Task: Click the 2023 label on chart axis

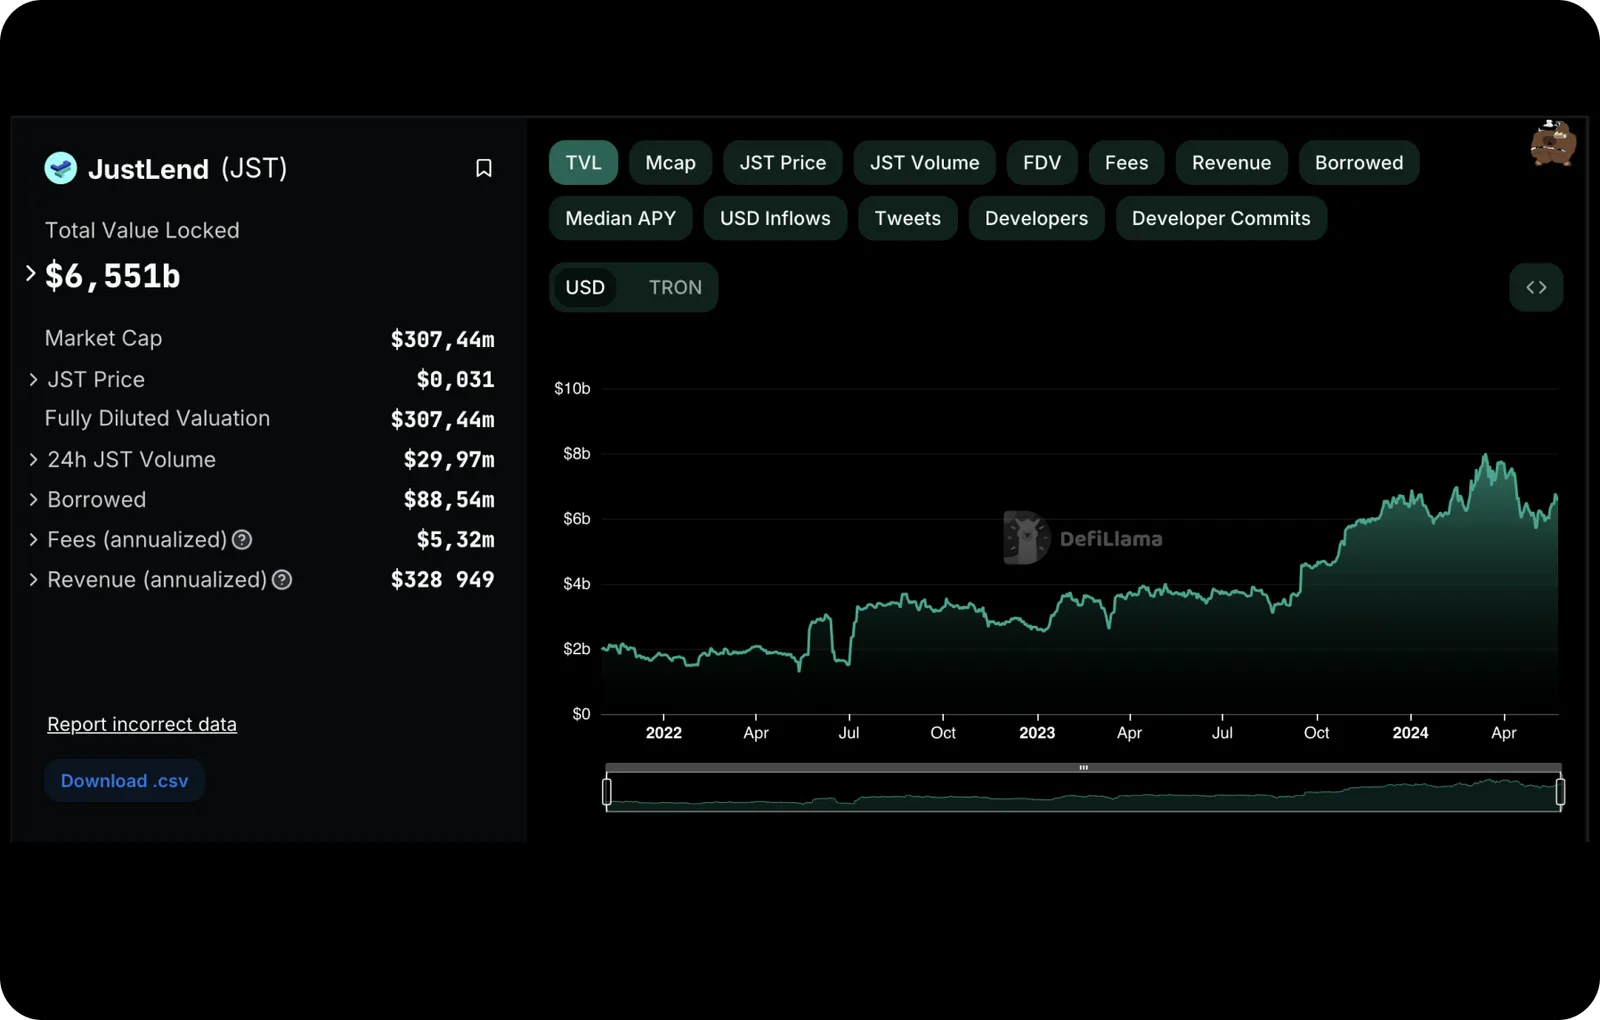Action: coord(1037,733)
